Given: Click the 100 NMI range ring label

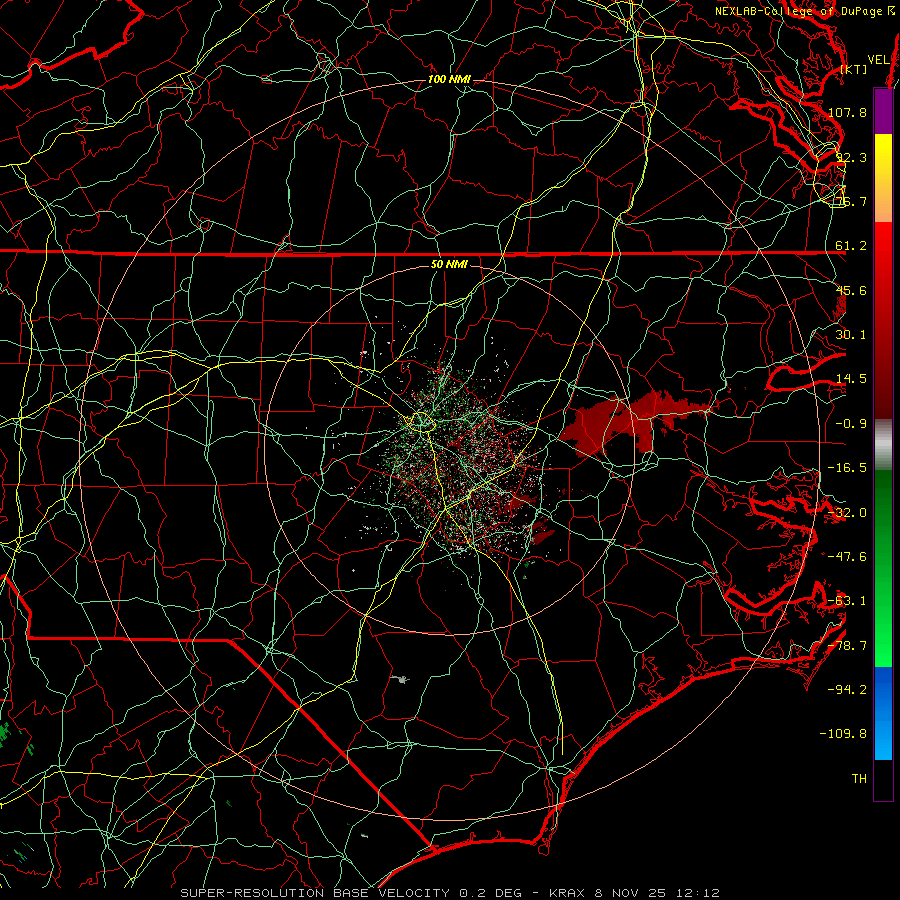Looking at the screenshot, I should coord(449,79).
